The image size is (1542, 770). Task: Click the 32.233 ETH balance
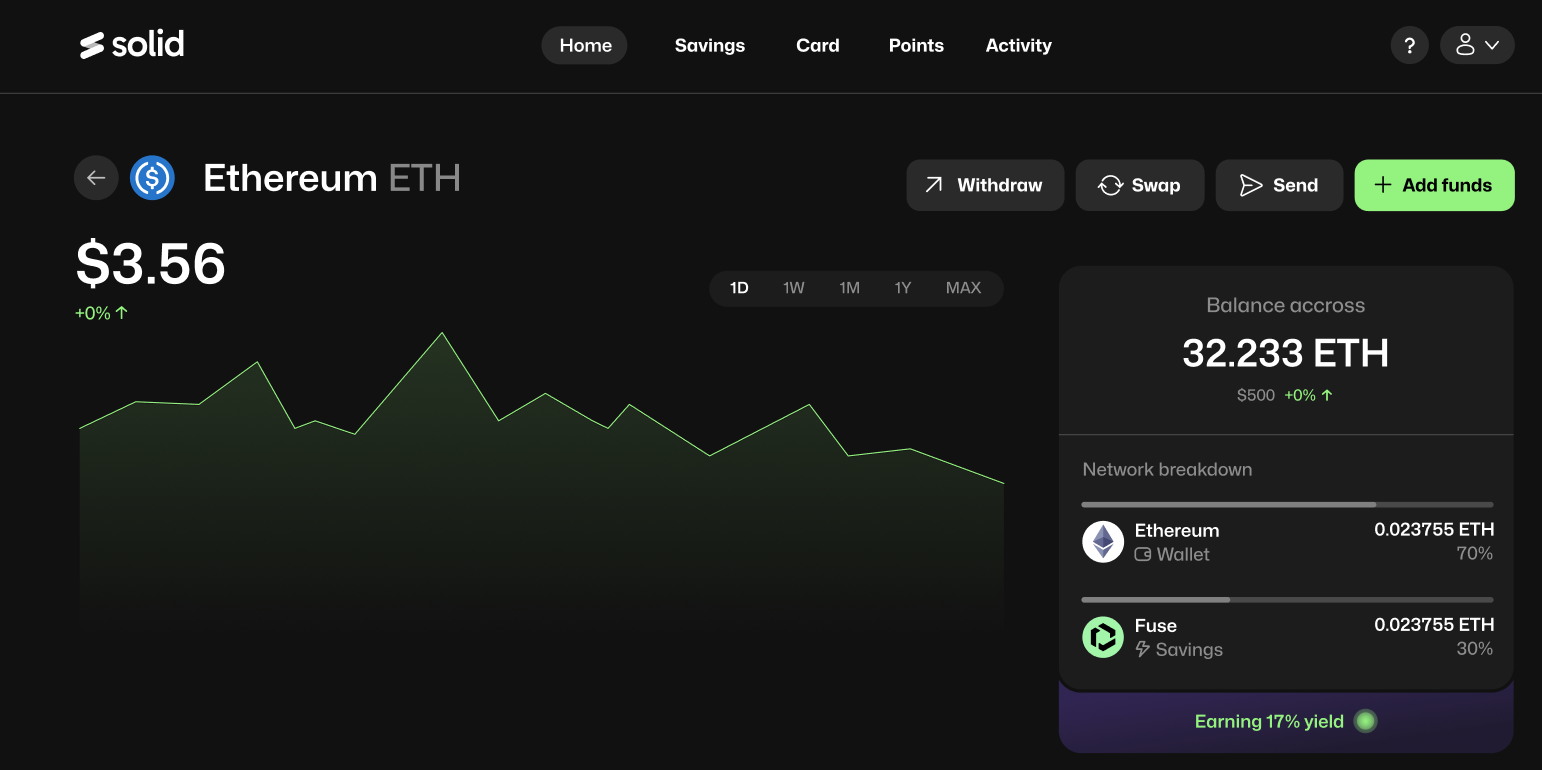(1286, 353)
